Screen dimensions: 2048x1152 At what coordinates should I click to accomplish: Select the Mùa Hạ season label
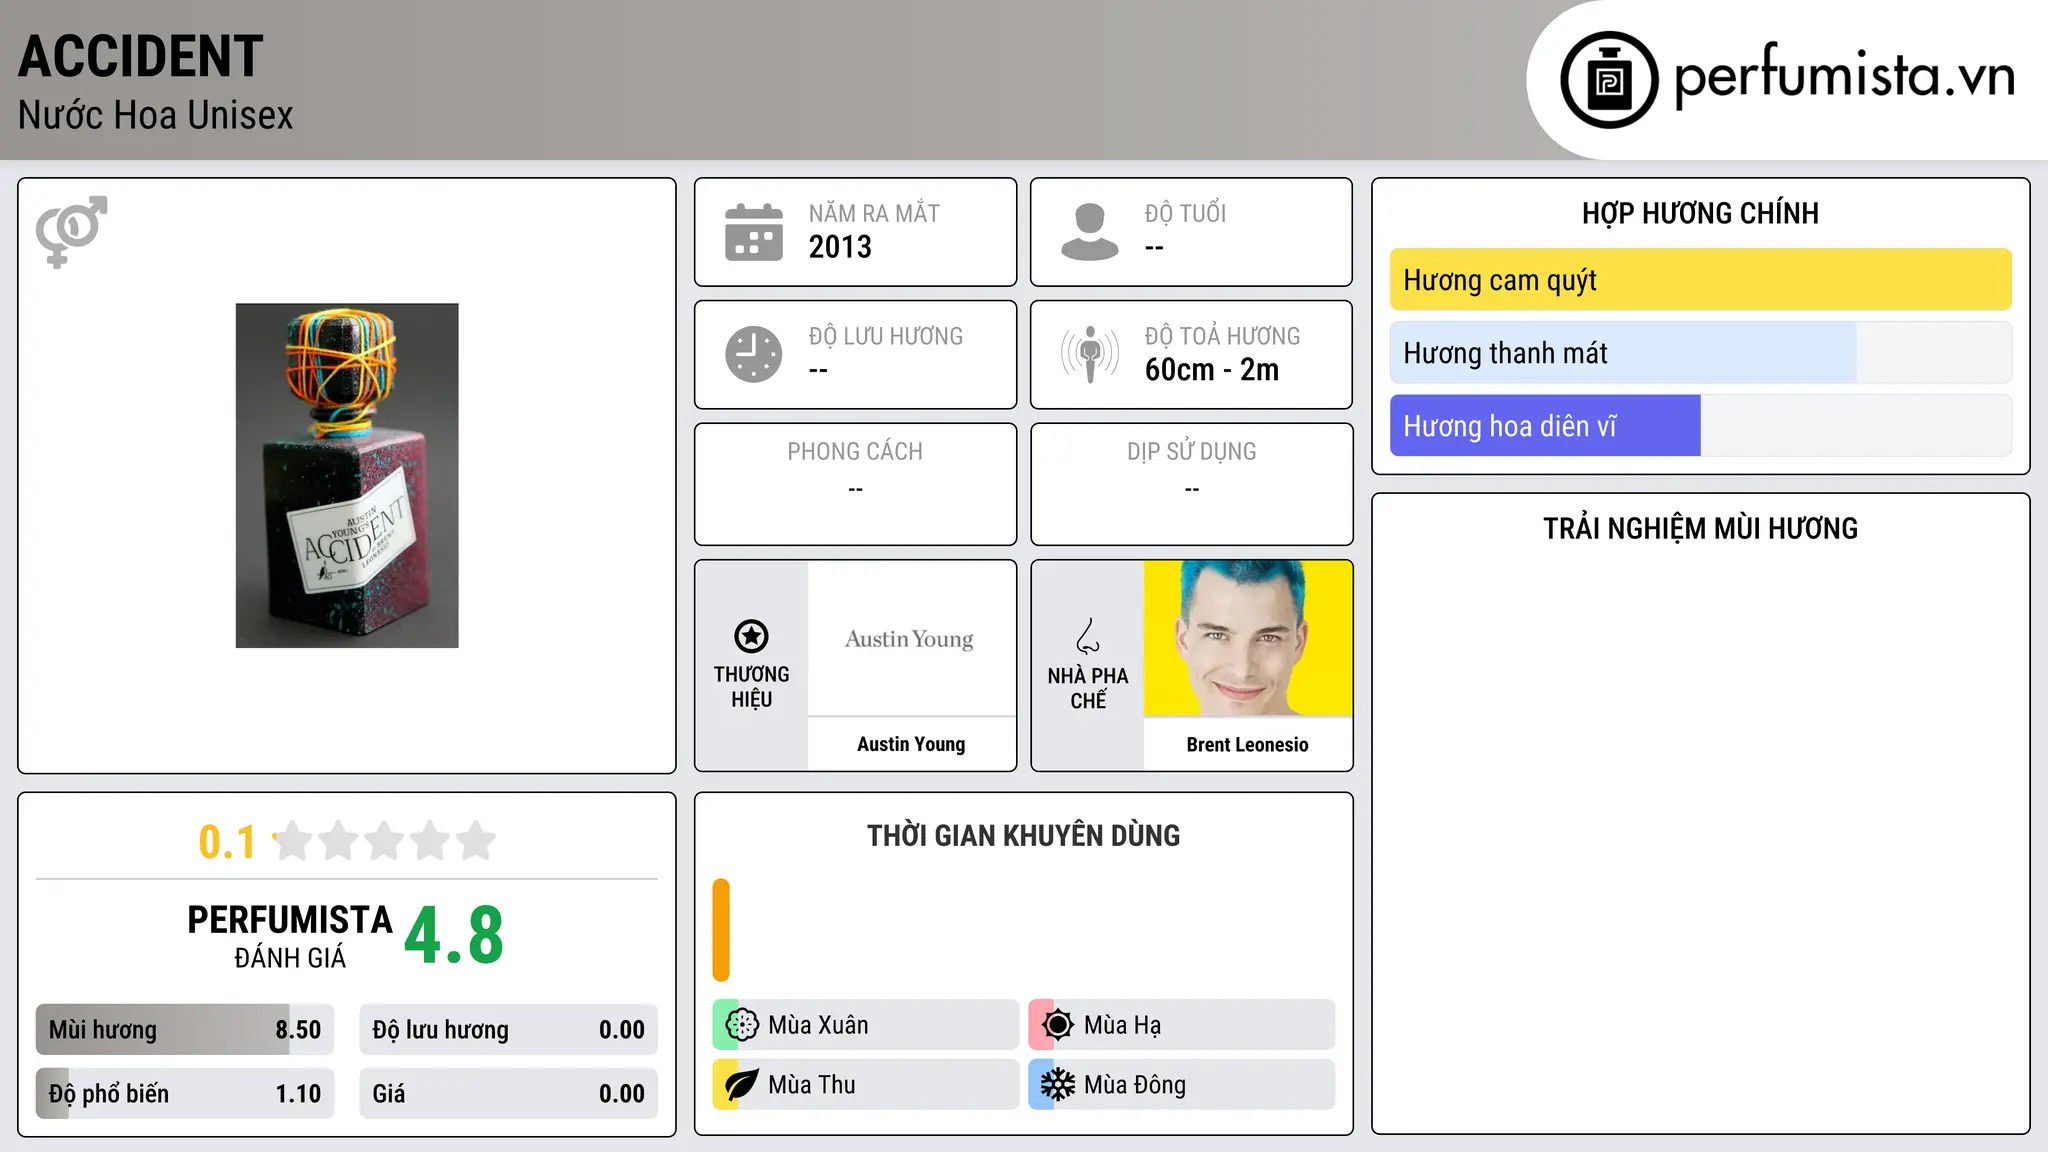coord(1122,1025)
